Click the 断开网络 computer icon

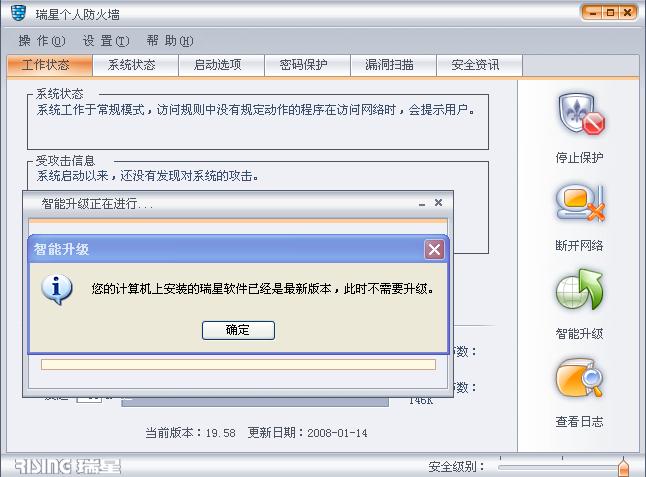580,202
